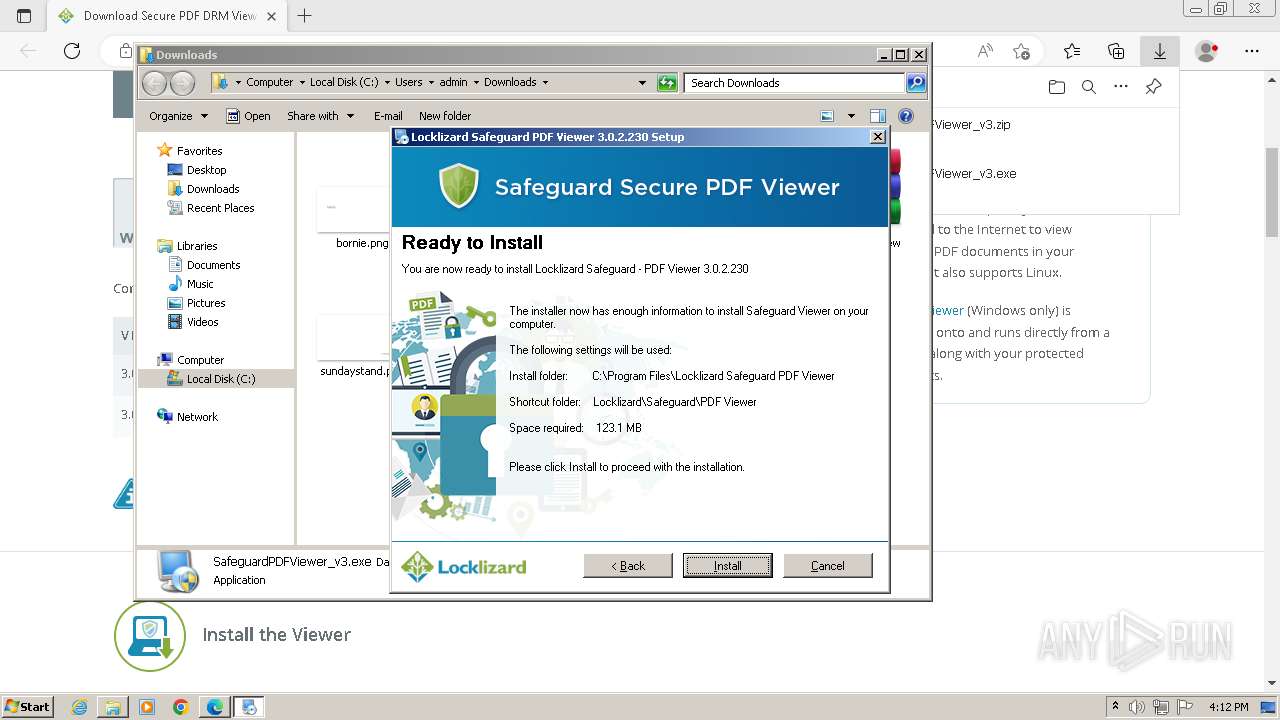Viewport: 1280px width, 720px height.
Task: Open the Edge Favorites list icon
Action: [1072, 51]
